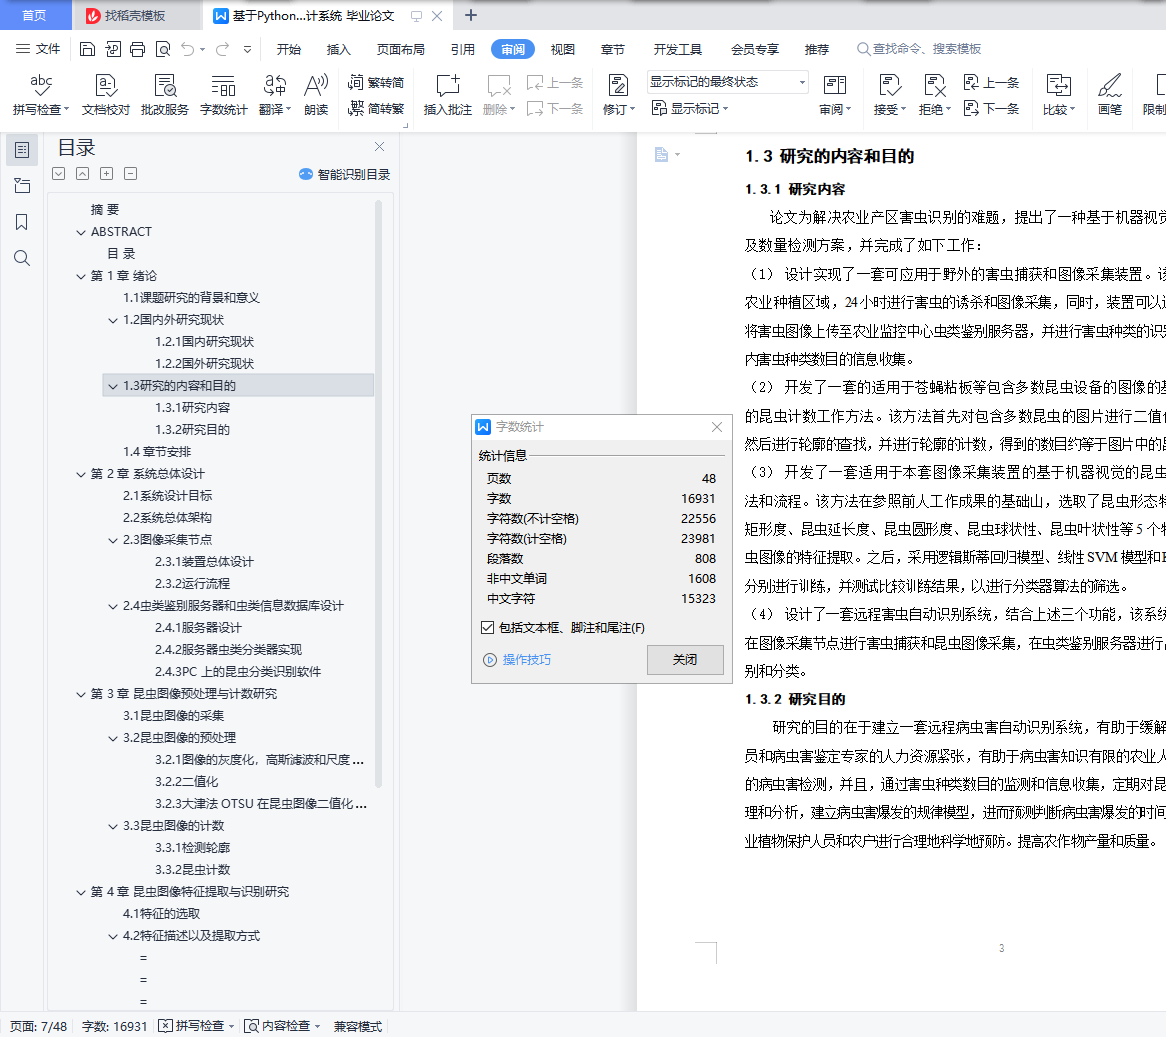The image size is (1166, 1037).
Task: Close the 目录 outline panel
Action: click(379, 146)
